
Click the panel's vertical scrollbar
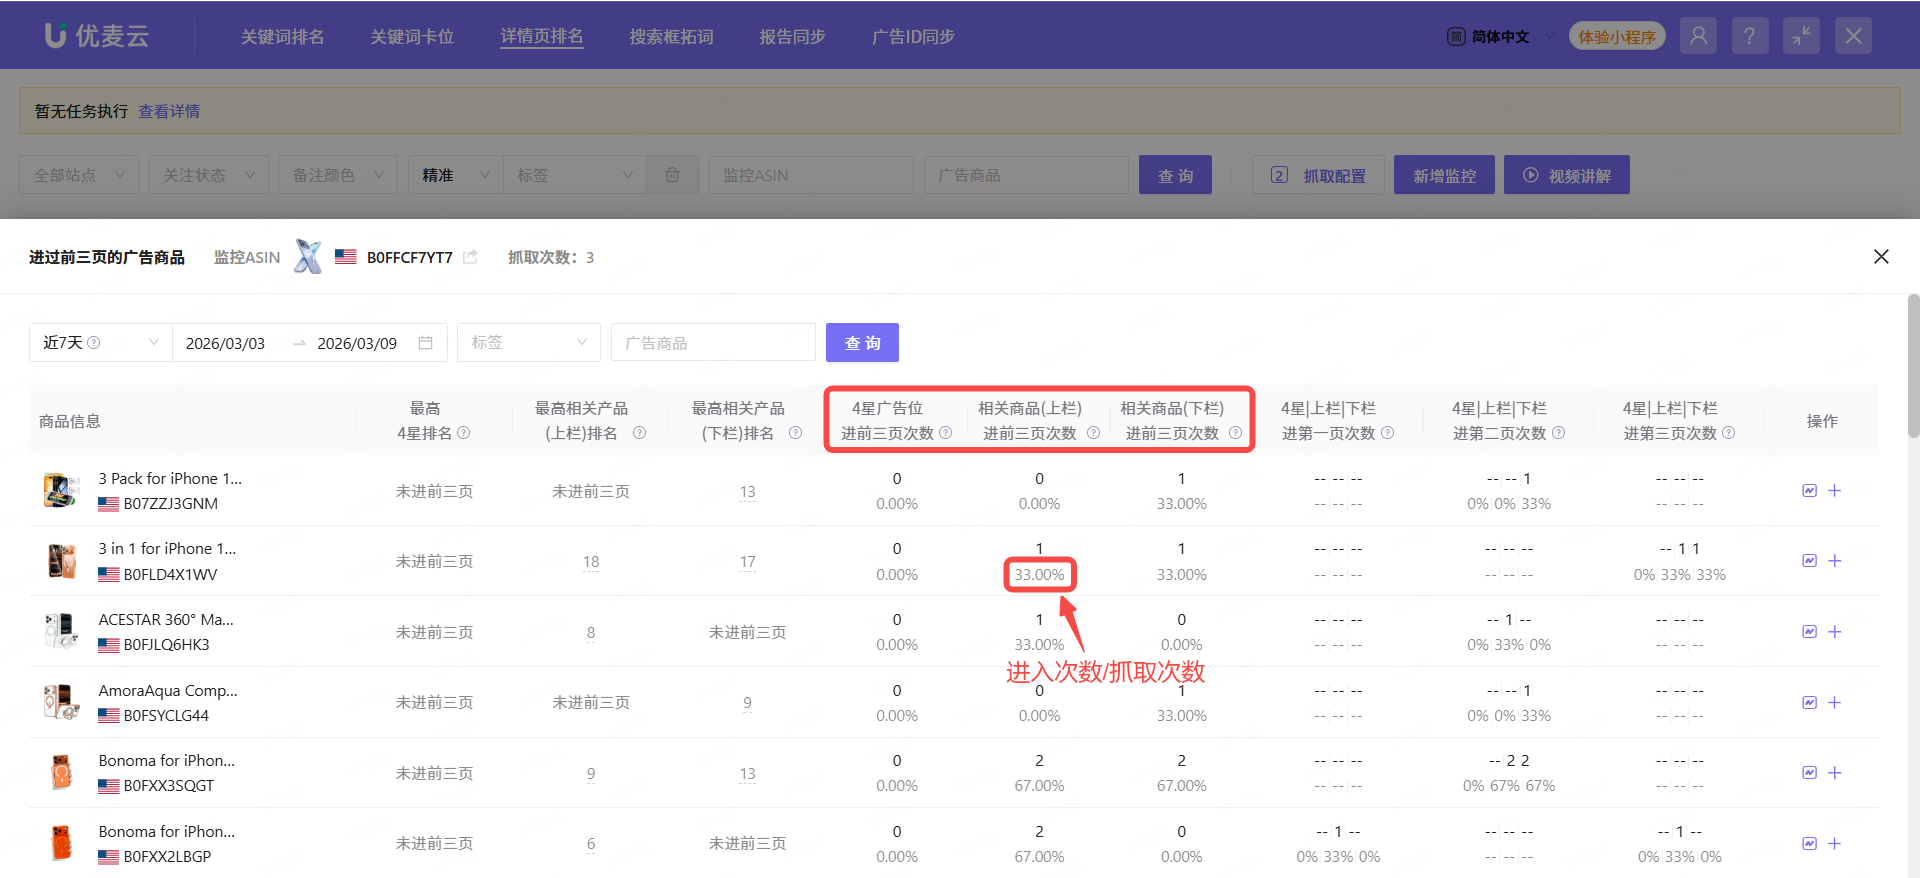1913,366
